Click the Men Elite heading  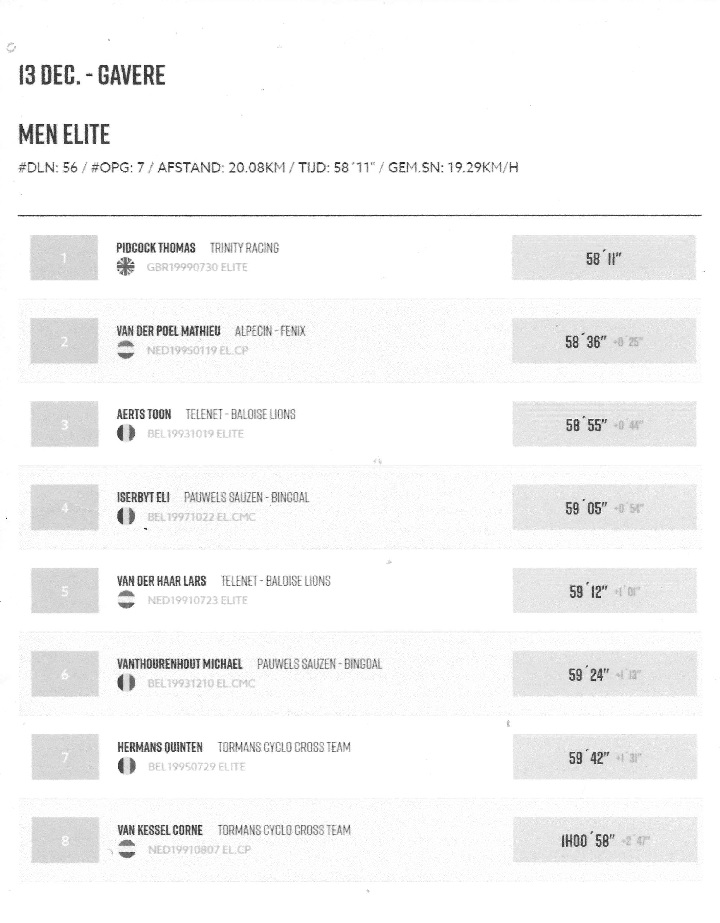pos(64,134)
